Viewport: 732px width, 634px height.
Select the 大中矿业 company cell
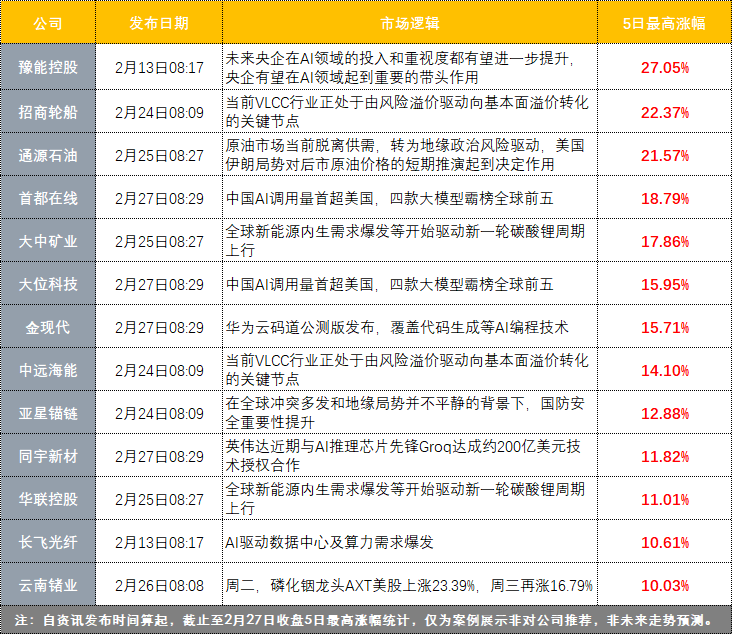tap(48, 241)
